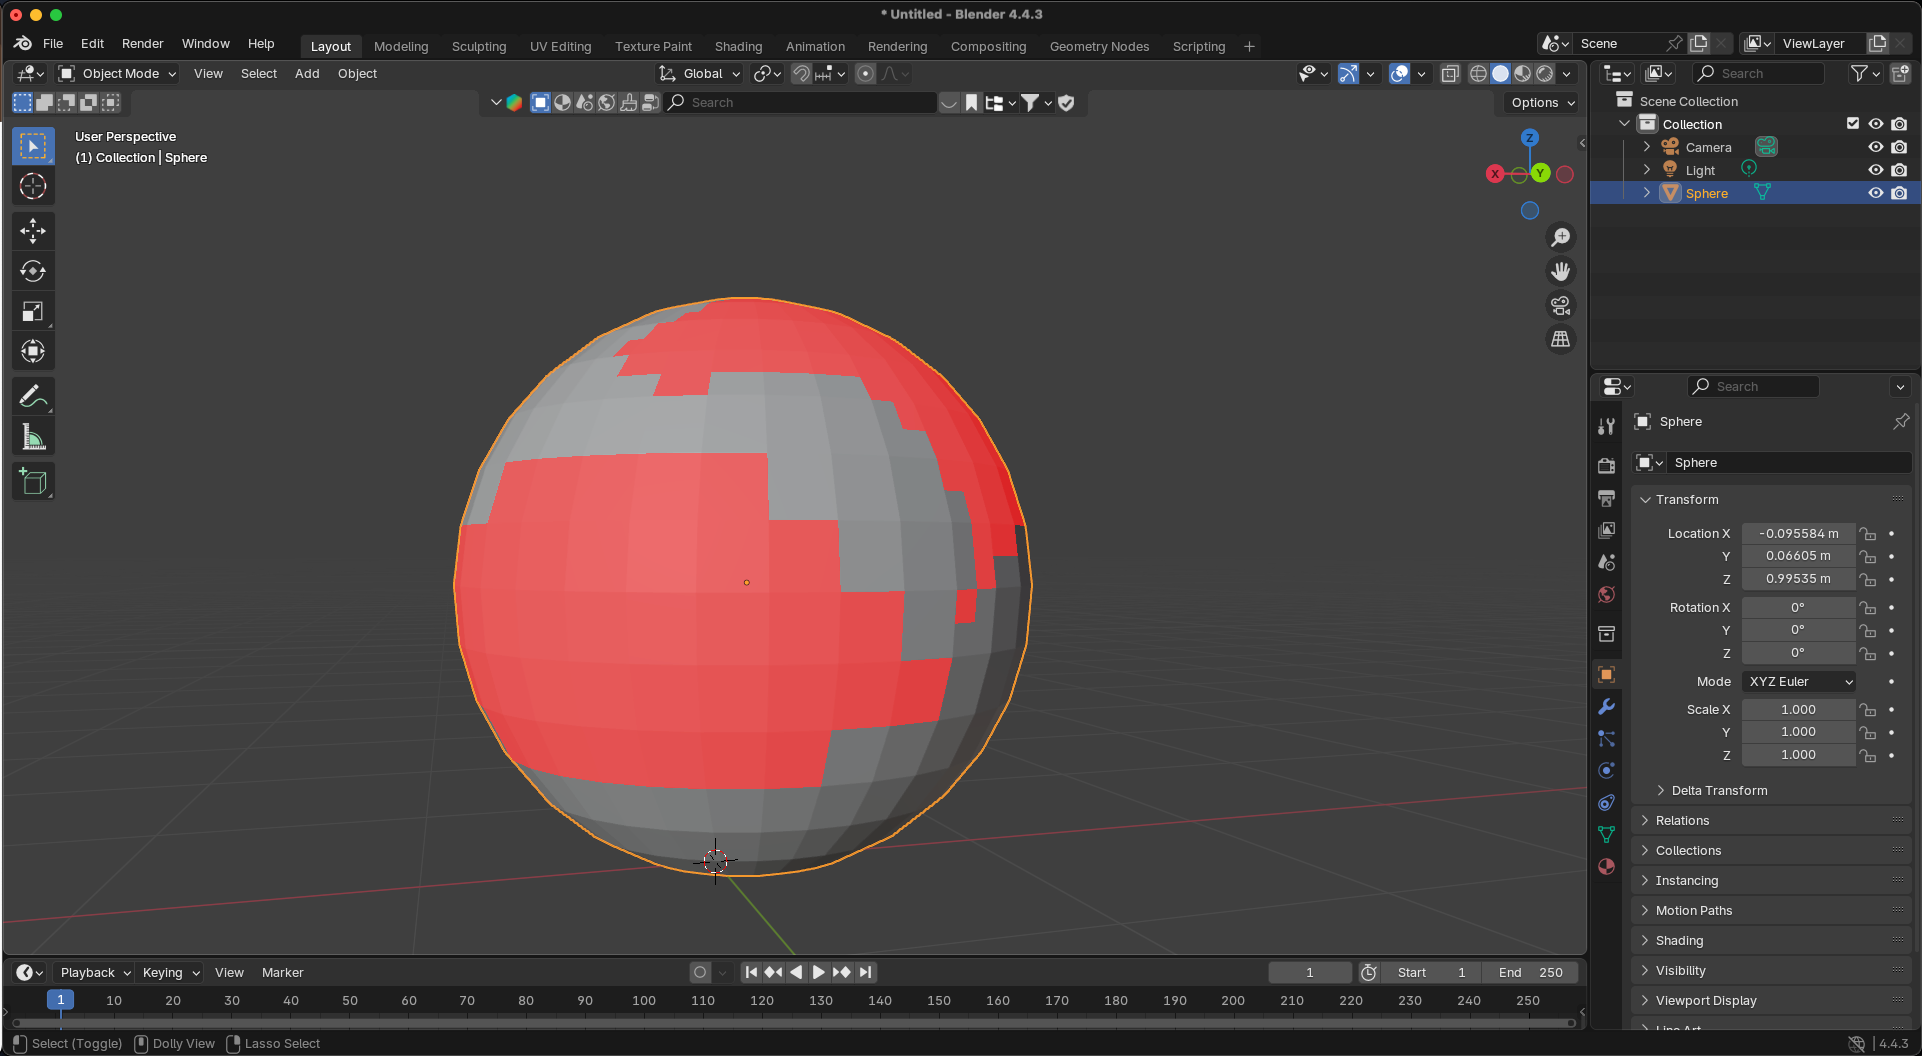
Task: Open the Physics properties tab
Action: tap(1606, 770)
